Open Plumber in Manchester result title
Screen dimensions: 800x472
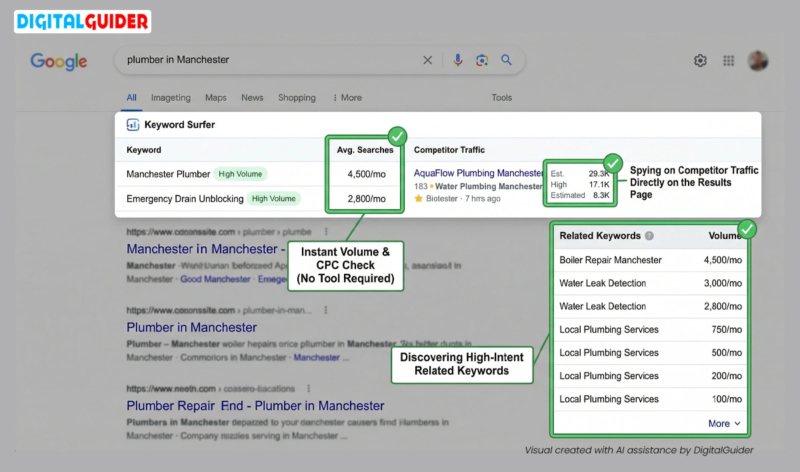click(191, 328)
